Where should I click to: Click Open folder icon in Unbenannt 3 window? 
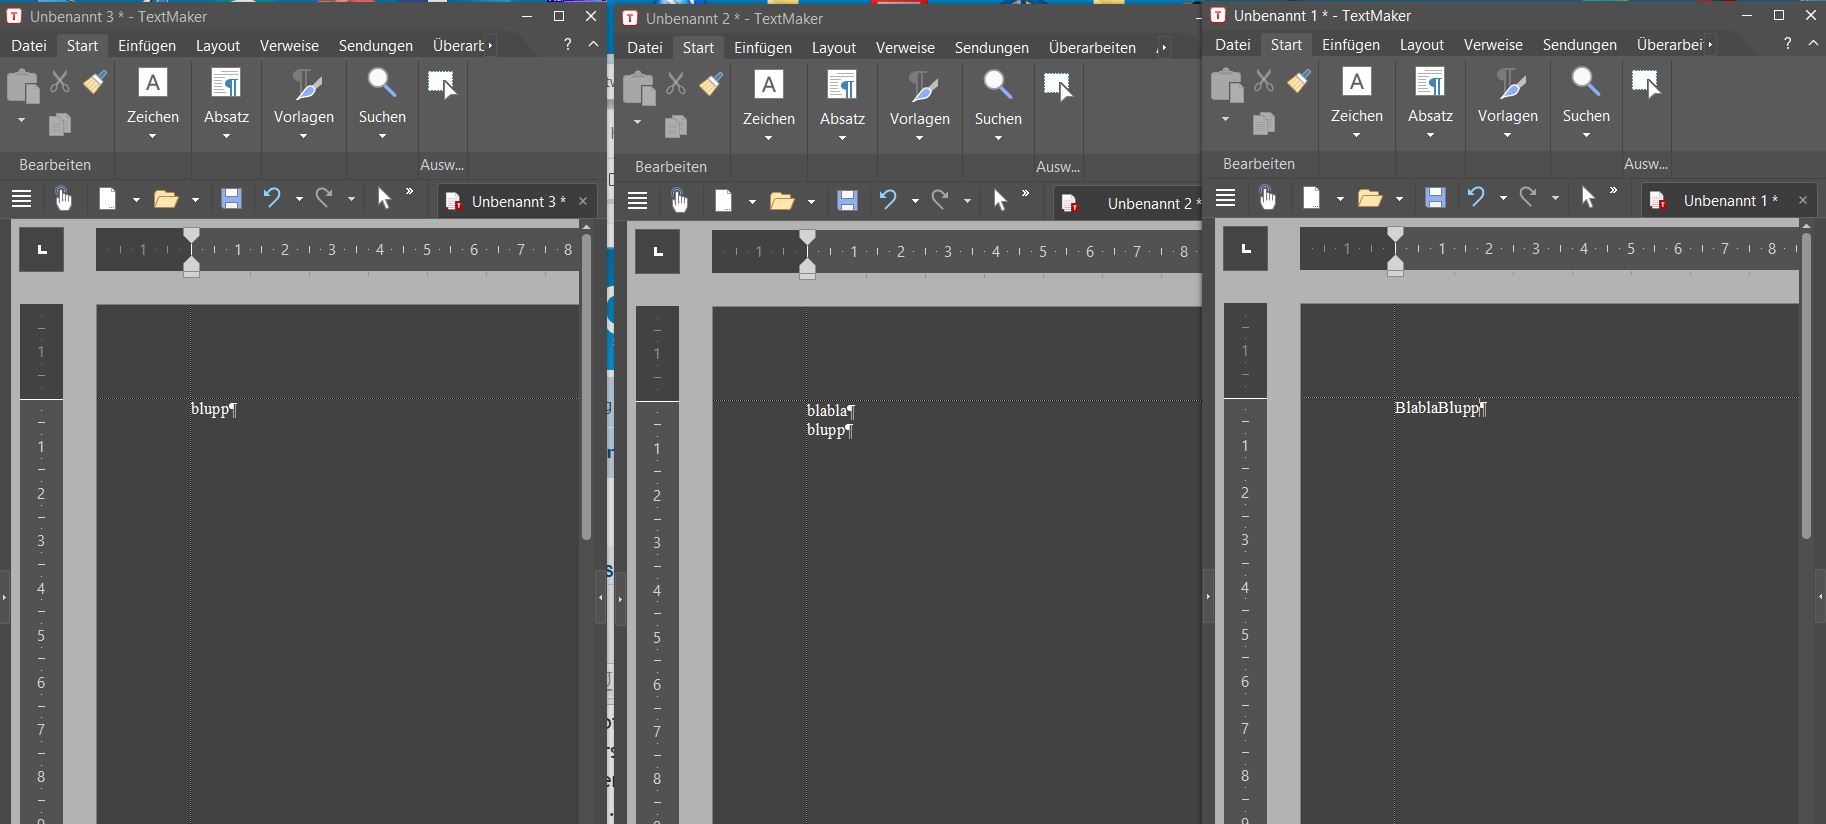(166, 199)
